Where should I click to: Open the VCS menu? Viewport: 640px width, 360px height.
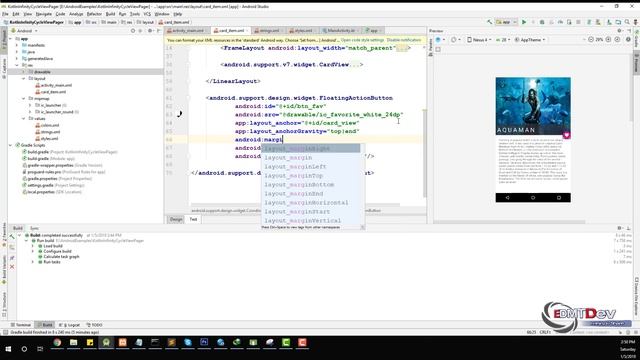(147, 14)
